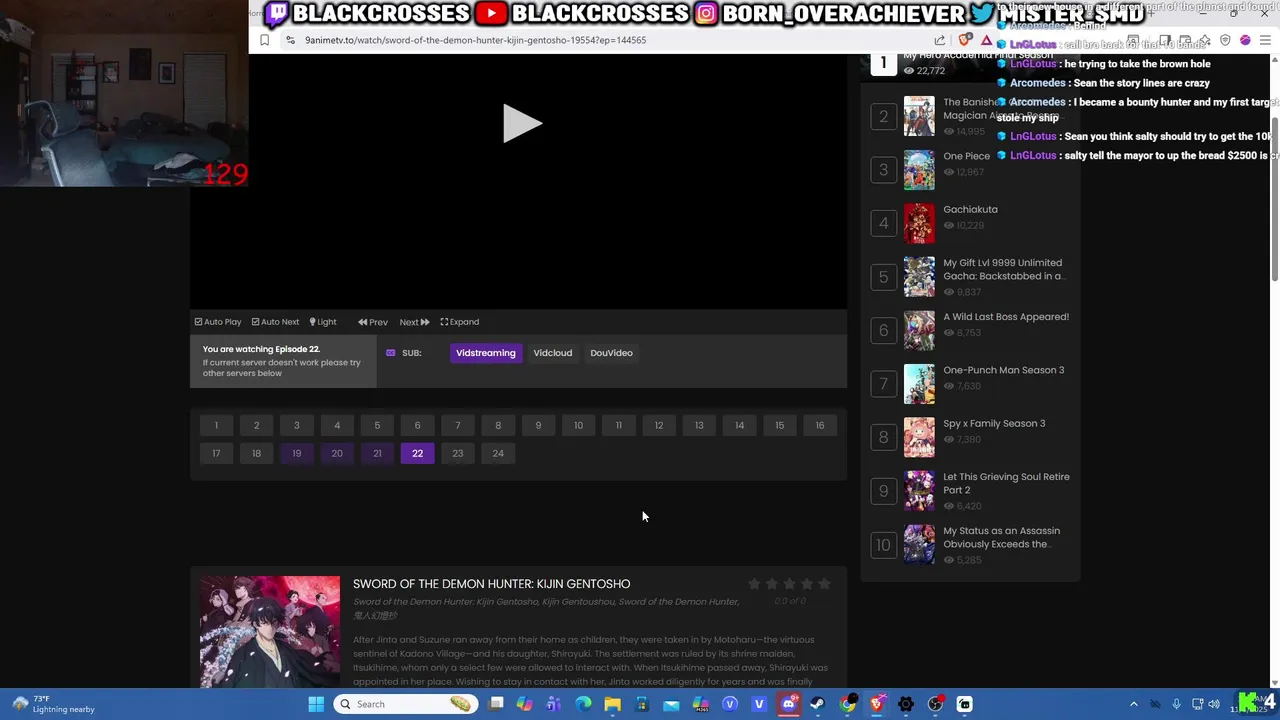1280x720 pixels.
Task: Select the Vidcloud server
Action: [x=553, y=353]
